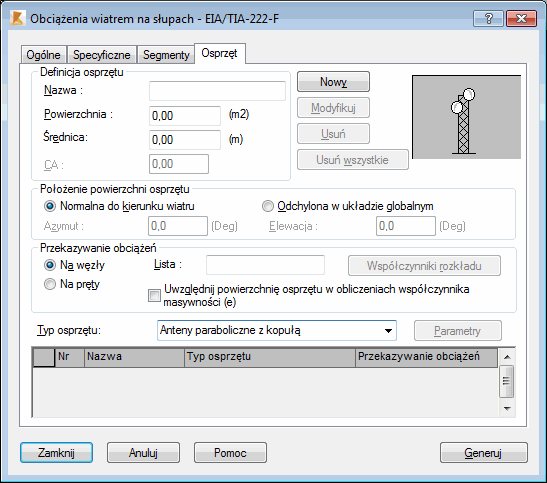
Task: Open the 'Anteny paraboliczne z kopułą' combo box
Action: point(277,330)
